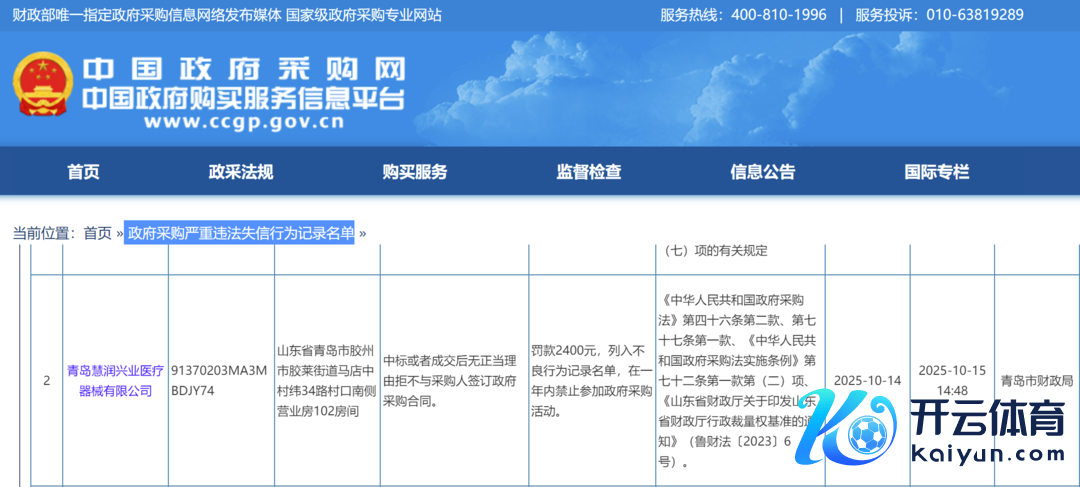Click the service hotline number 400-810-1996
This screenshot has width=1080, height=487.
tap(779, 15)
